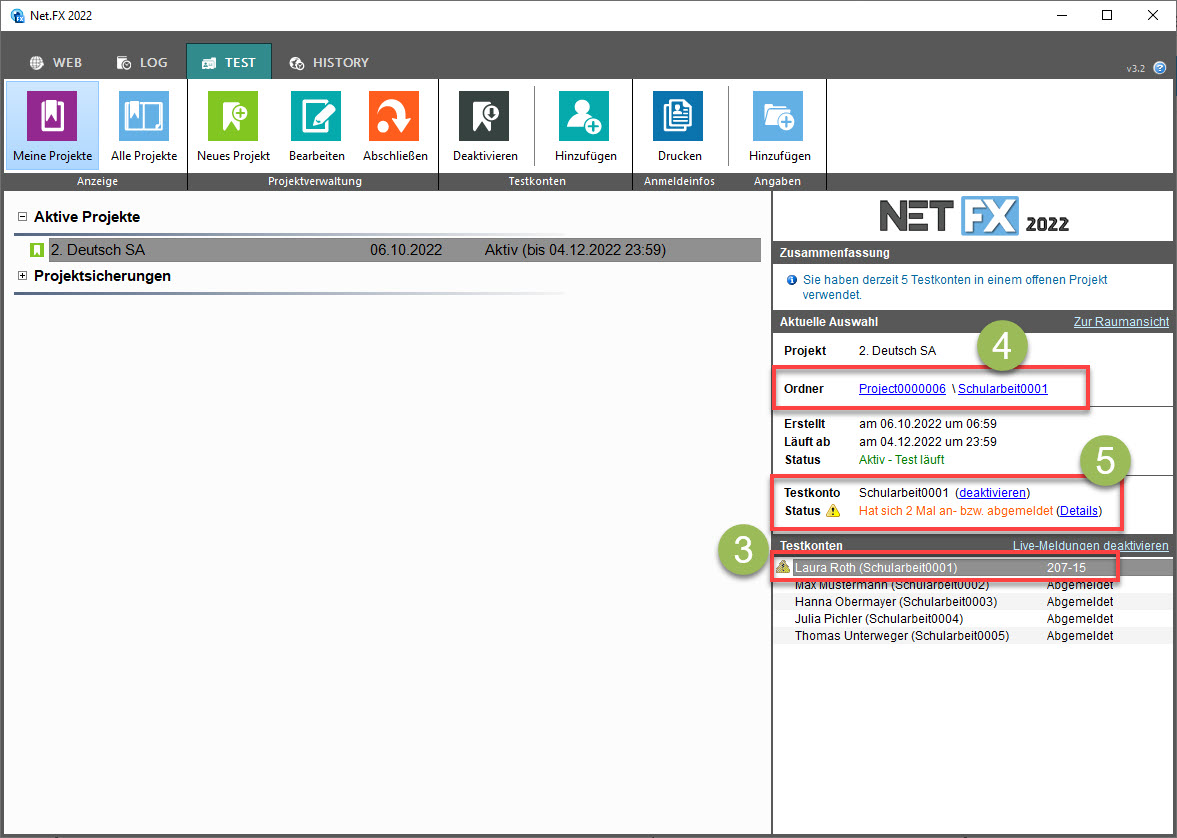Collapse the Aktive Projekte tree node
Image resolution: width=1177 pixels, height=838 pixels.
[x=22, y=217]
